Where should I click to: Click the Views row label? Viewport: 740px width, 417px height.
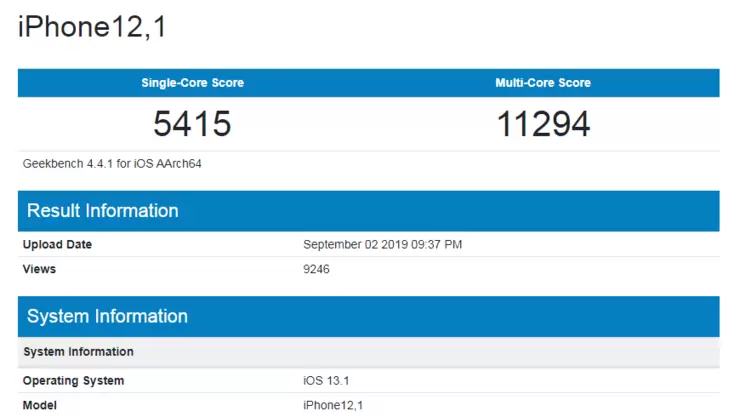[x=39, y=269]
